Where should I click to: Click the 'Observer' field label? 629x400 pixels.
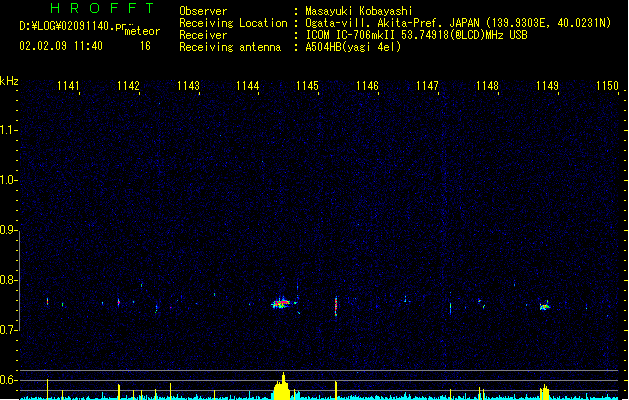[203, 11]
